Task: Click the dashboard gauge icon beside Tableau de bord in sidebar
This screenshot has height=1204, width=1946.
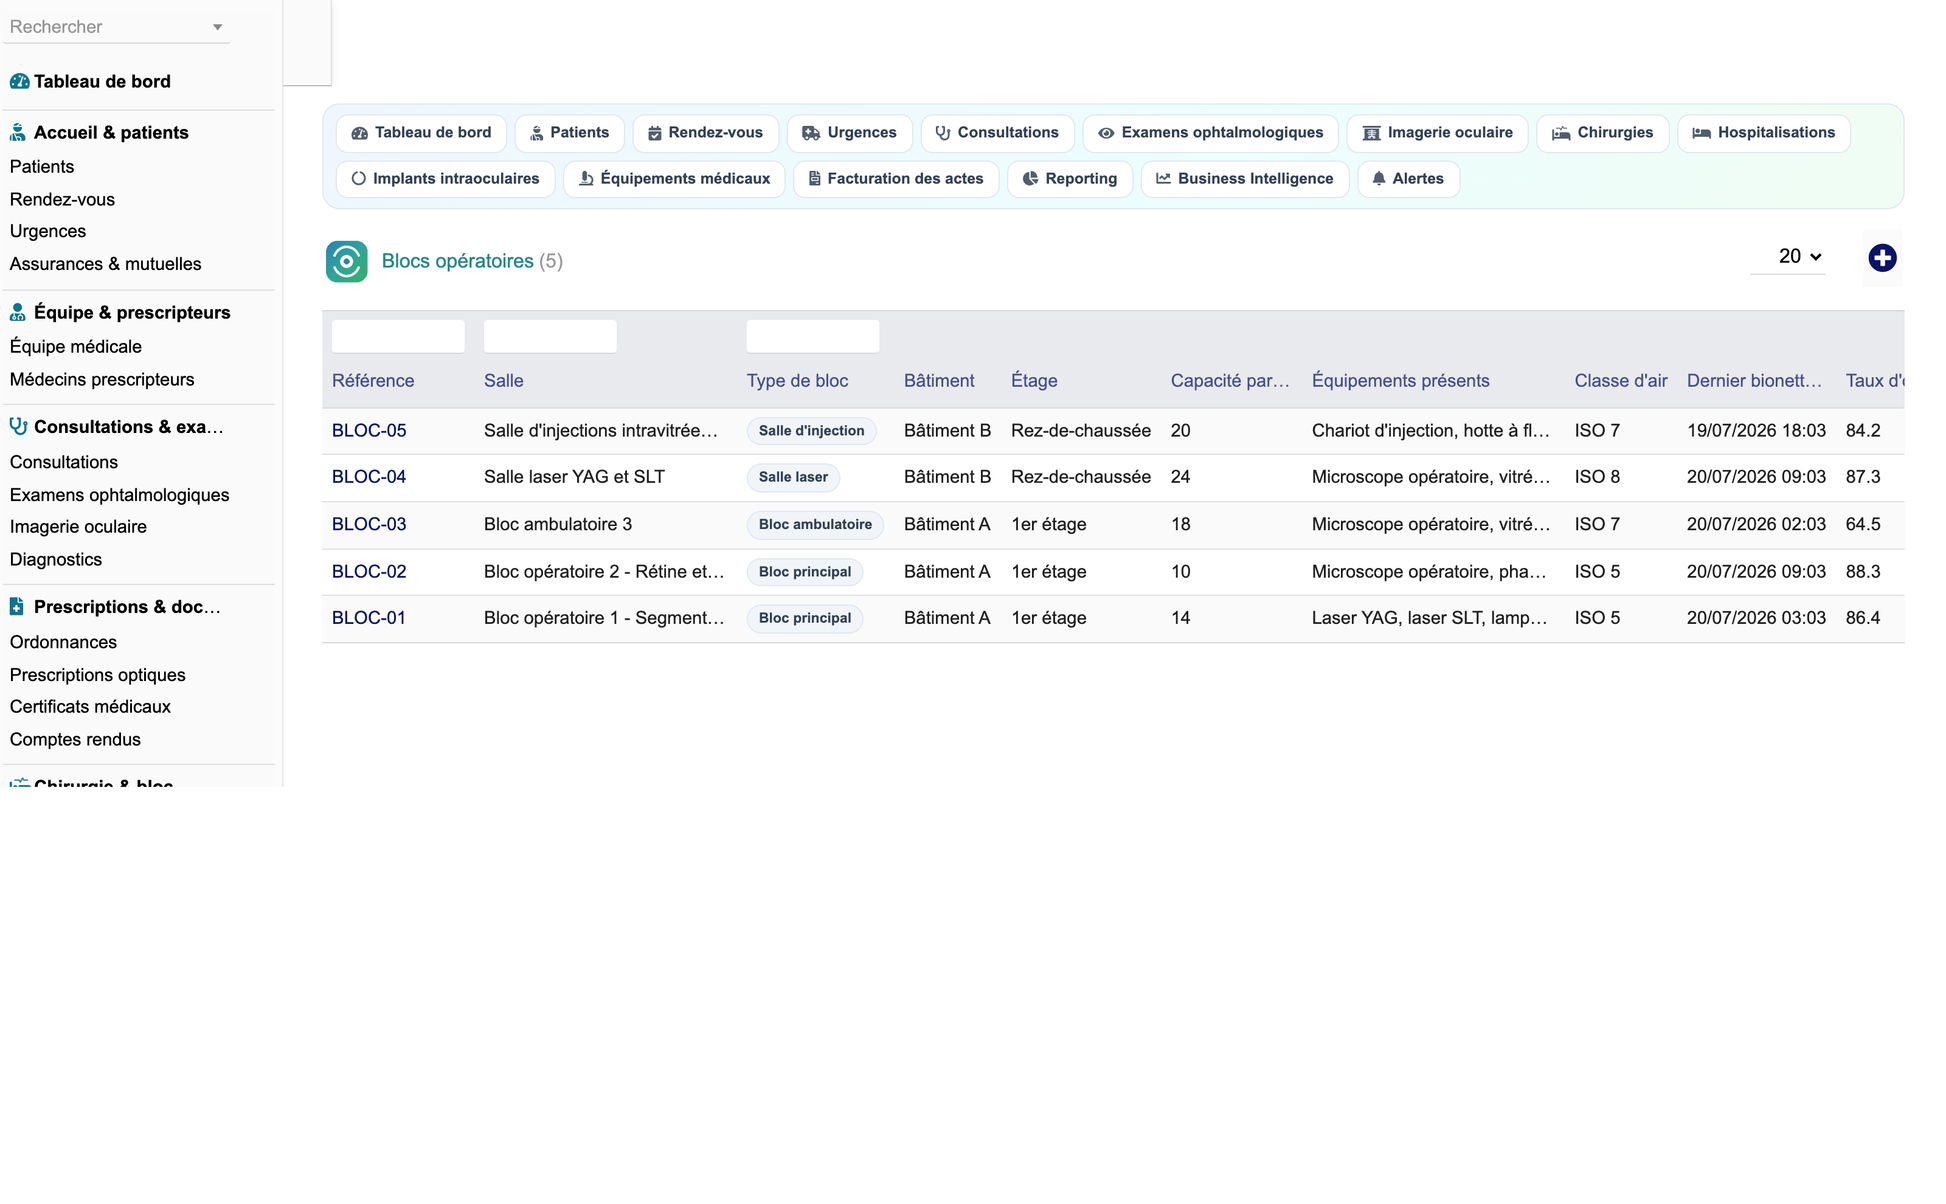Action: pos(19,82)
